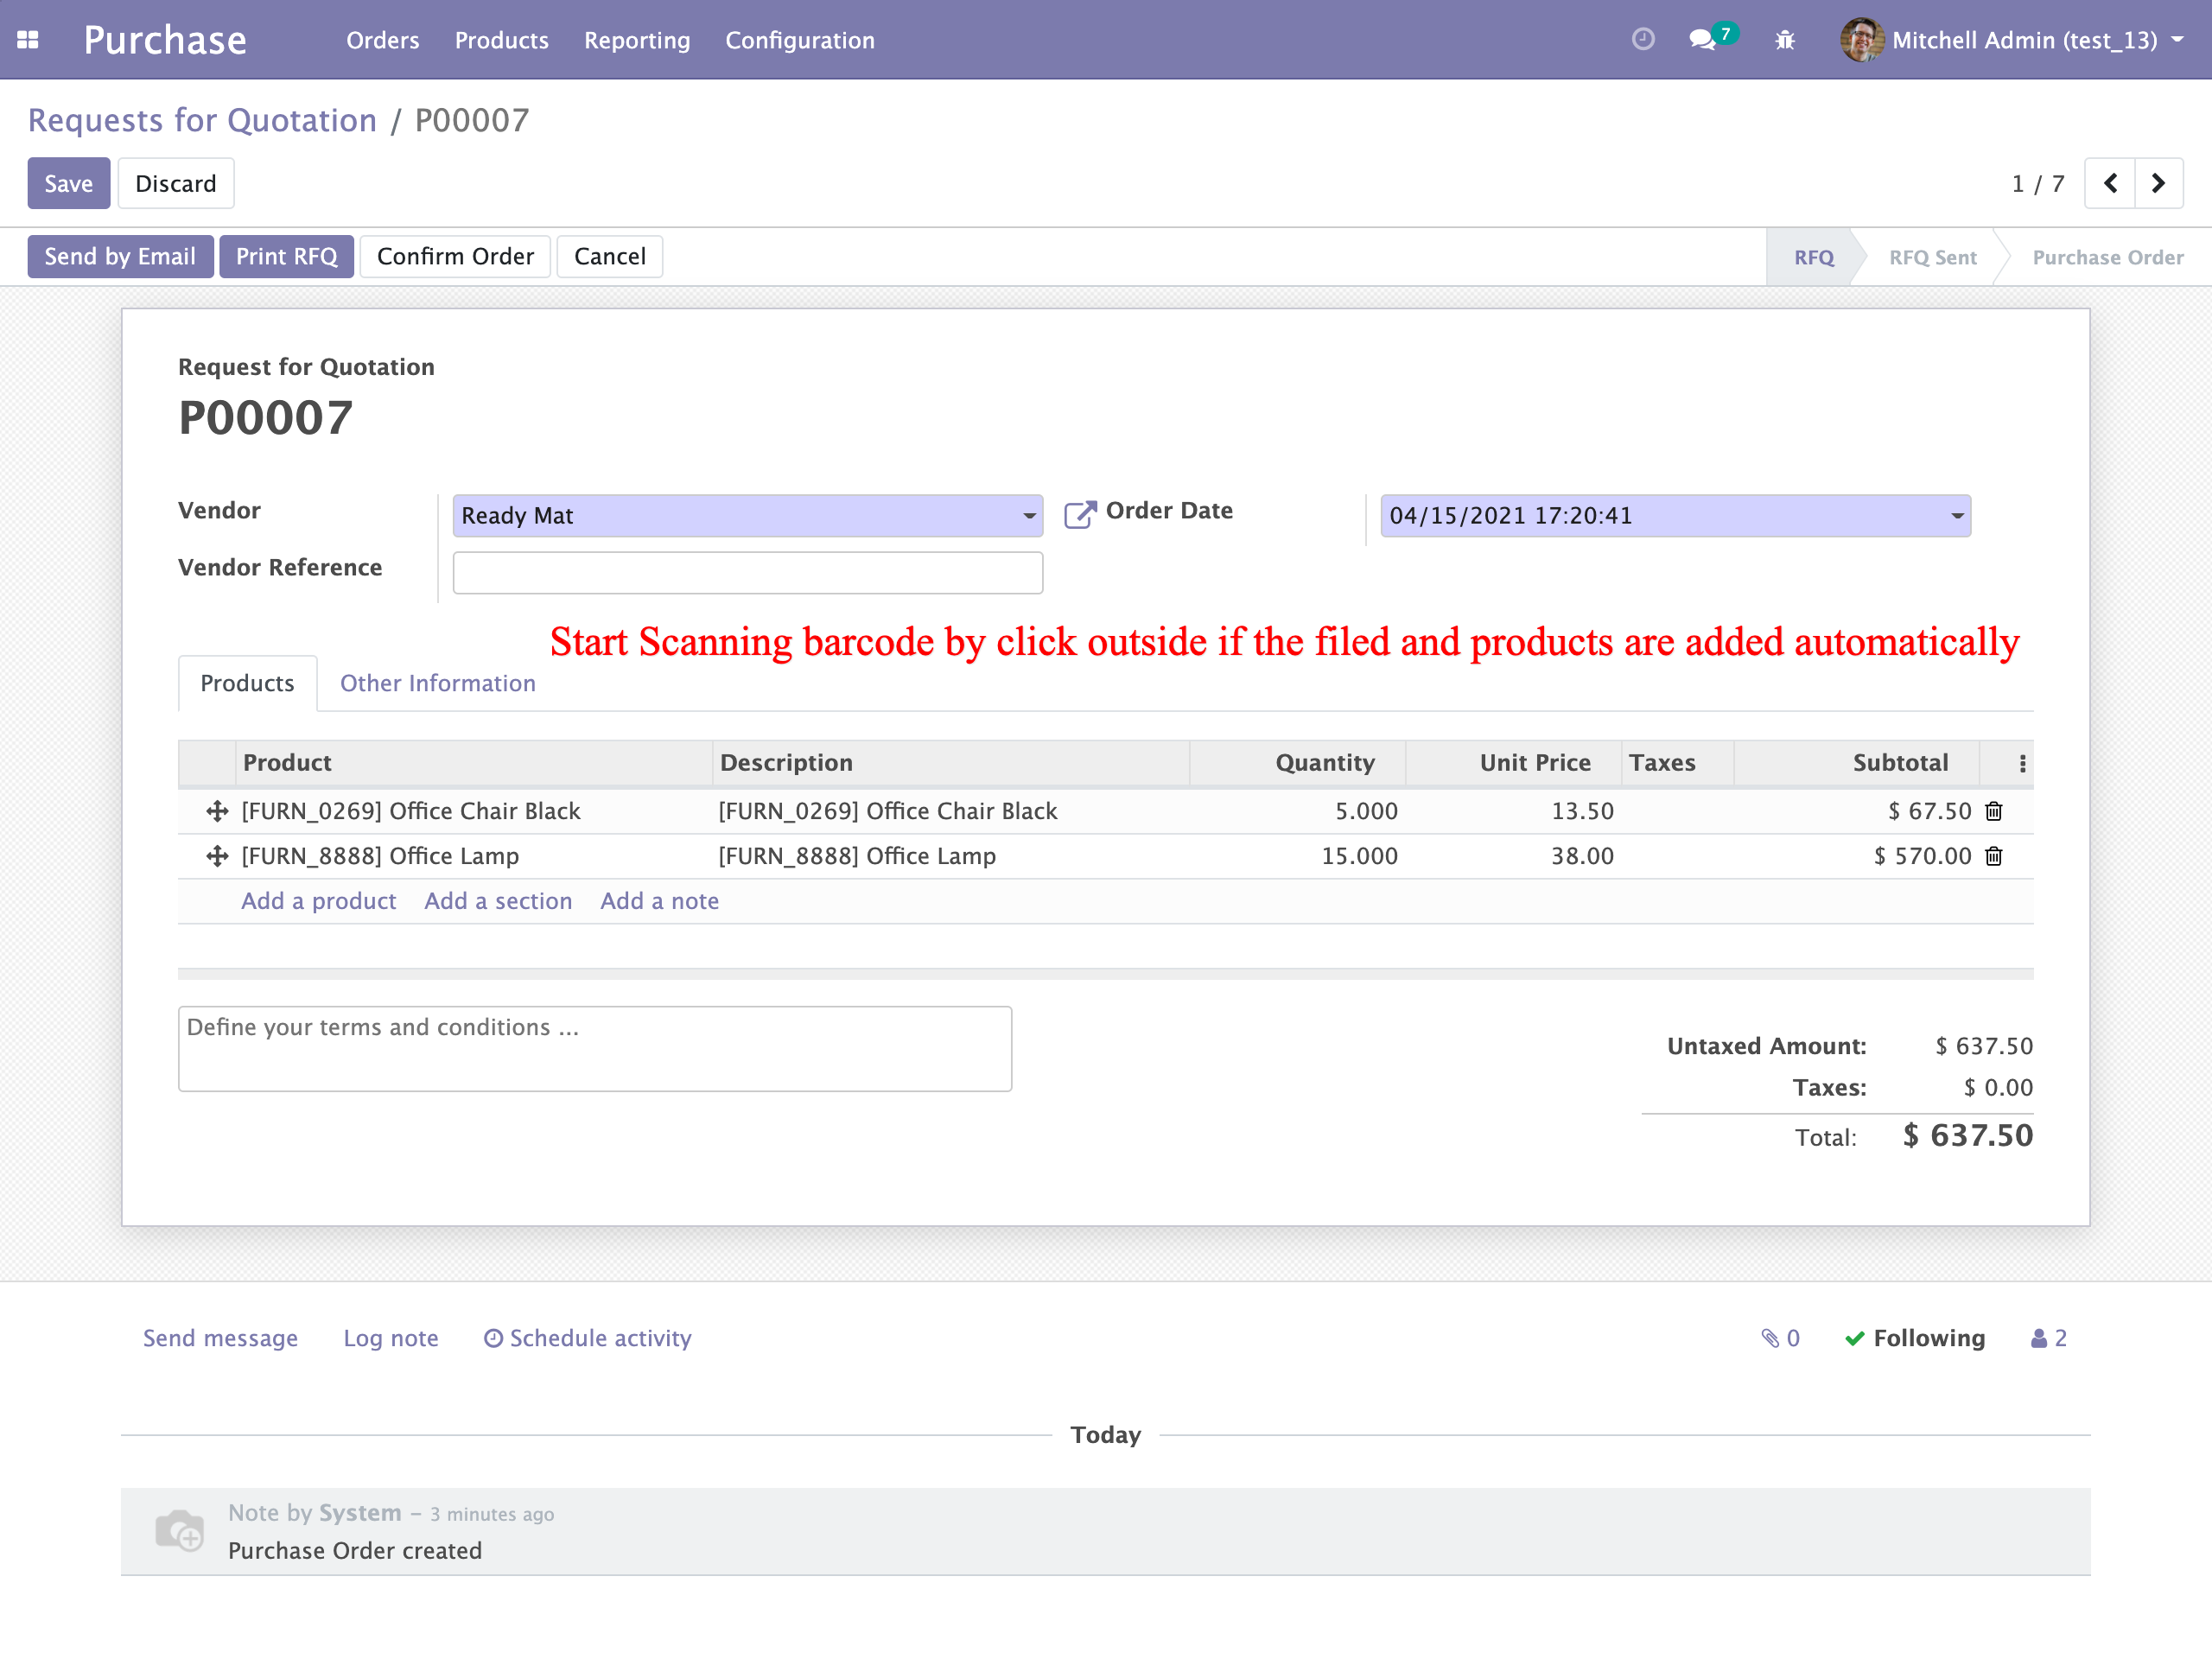Go to next record arrow
The image size is (2212, 1659).
[x=2158, y=183]
